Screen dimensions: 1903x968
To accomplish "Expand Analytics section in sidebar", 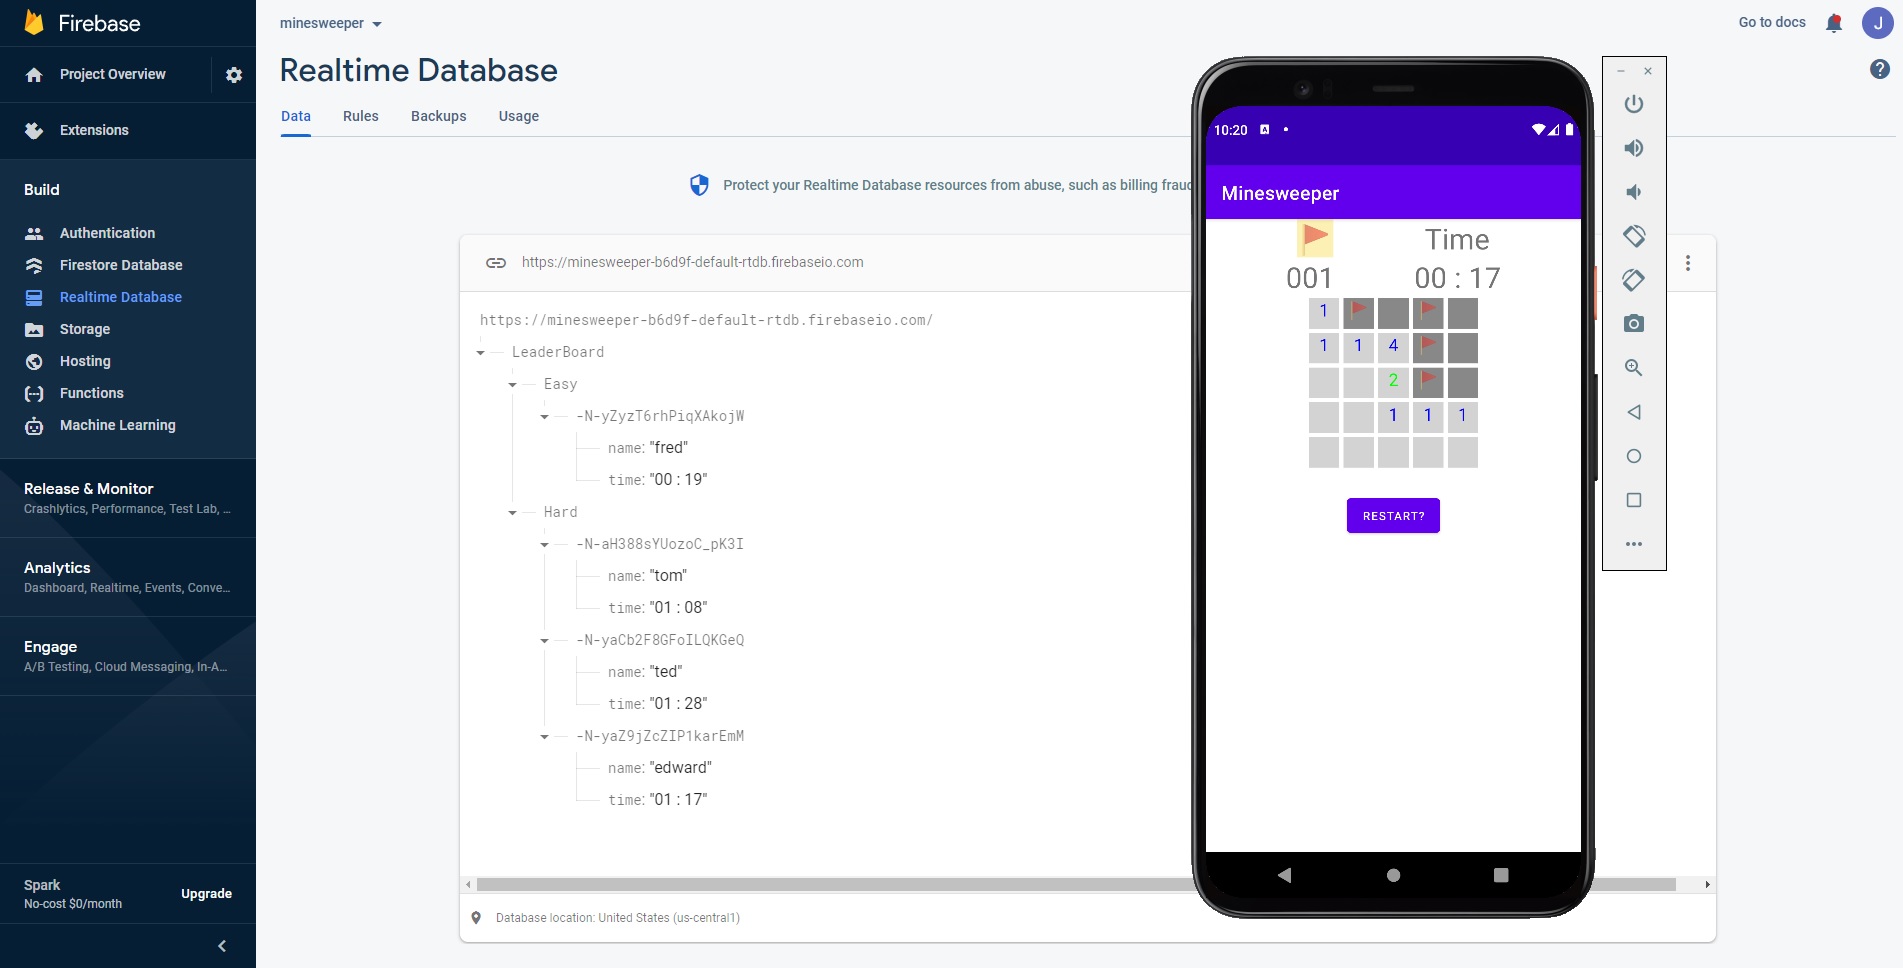I will coord(128,577).
